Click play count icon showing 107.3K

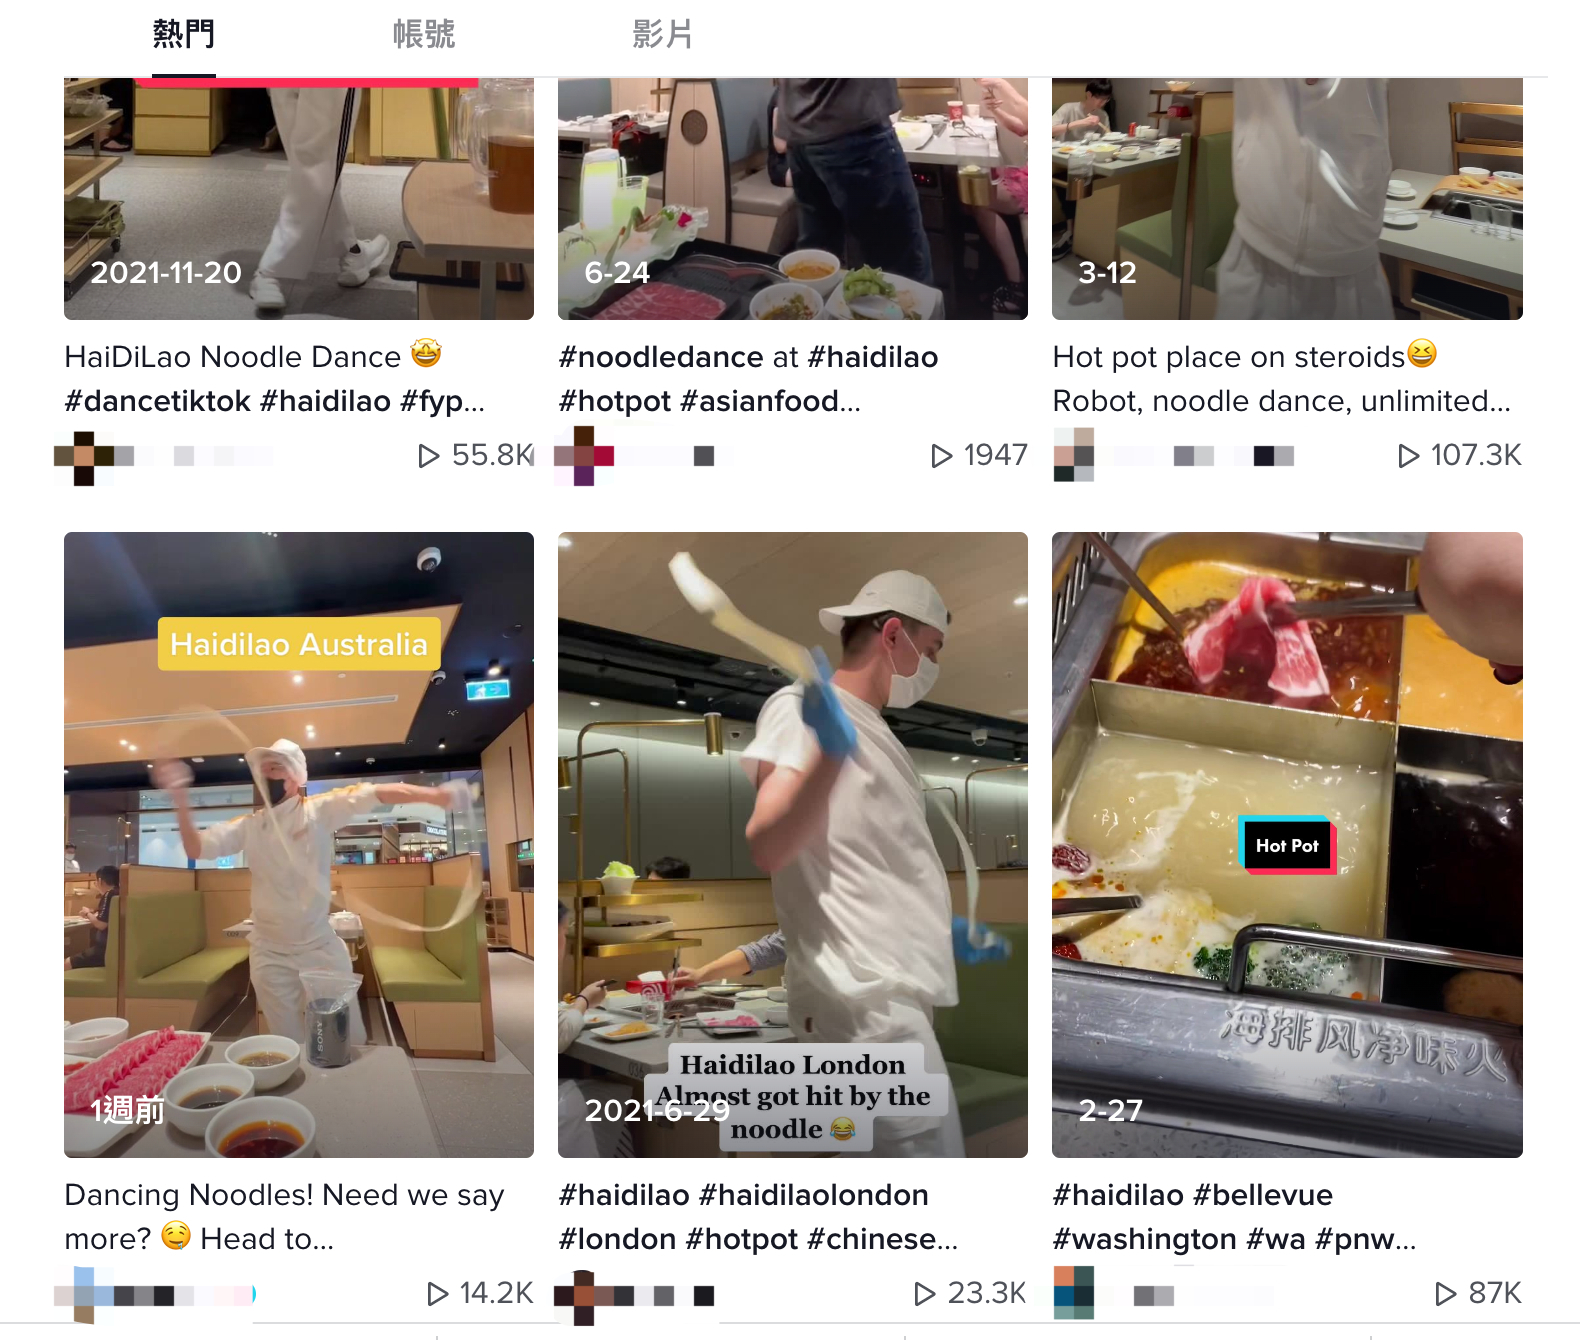point(1408,456)
